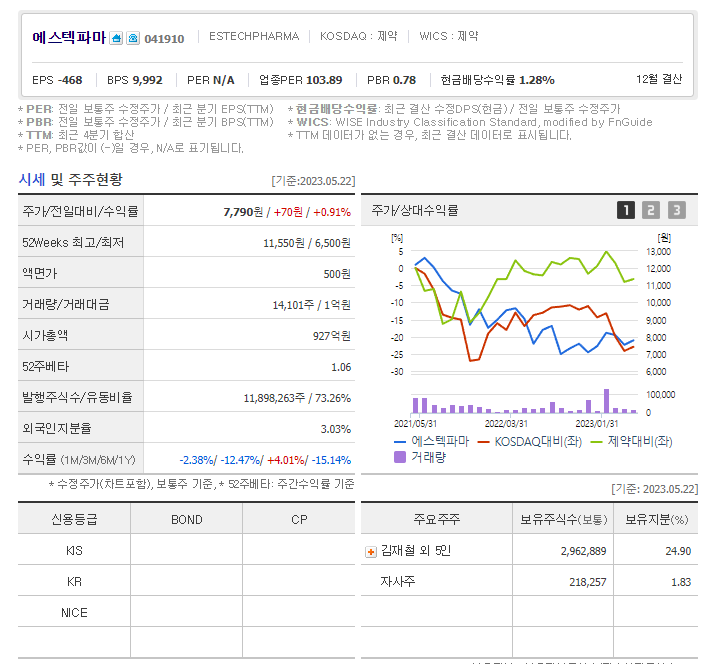Click the 주가/상대수익률 chart title

tap(415, 210)
